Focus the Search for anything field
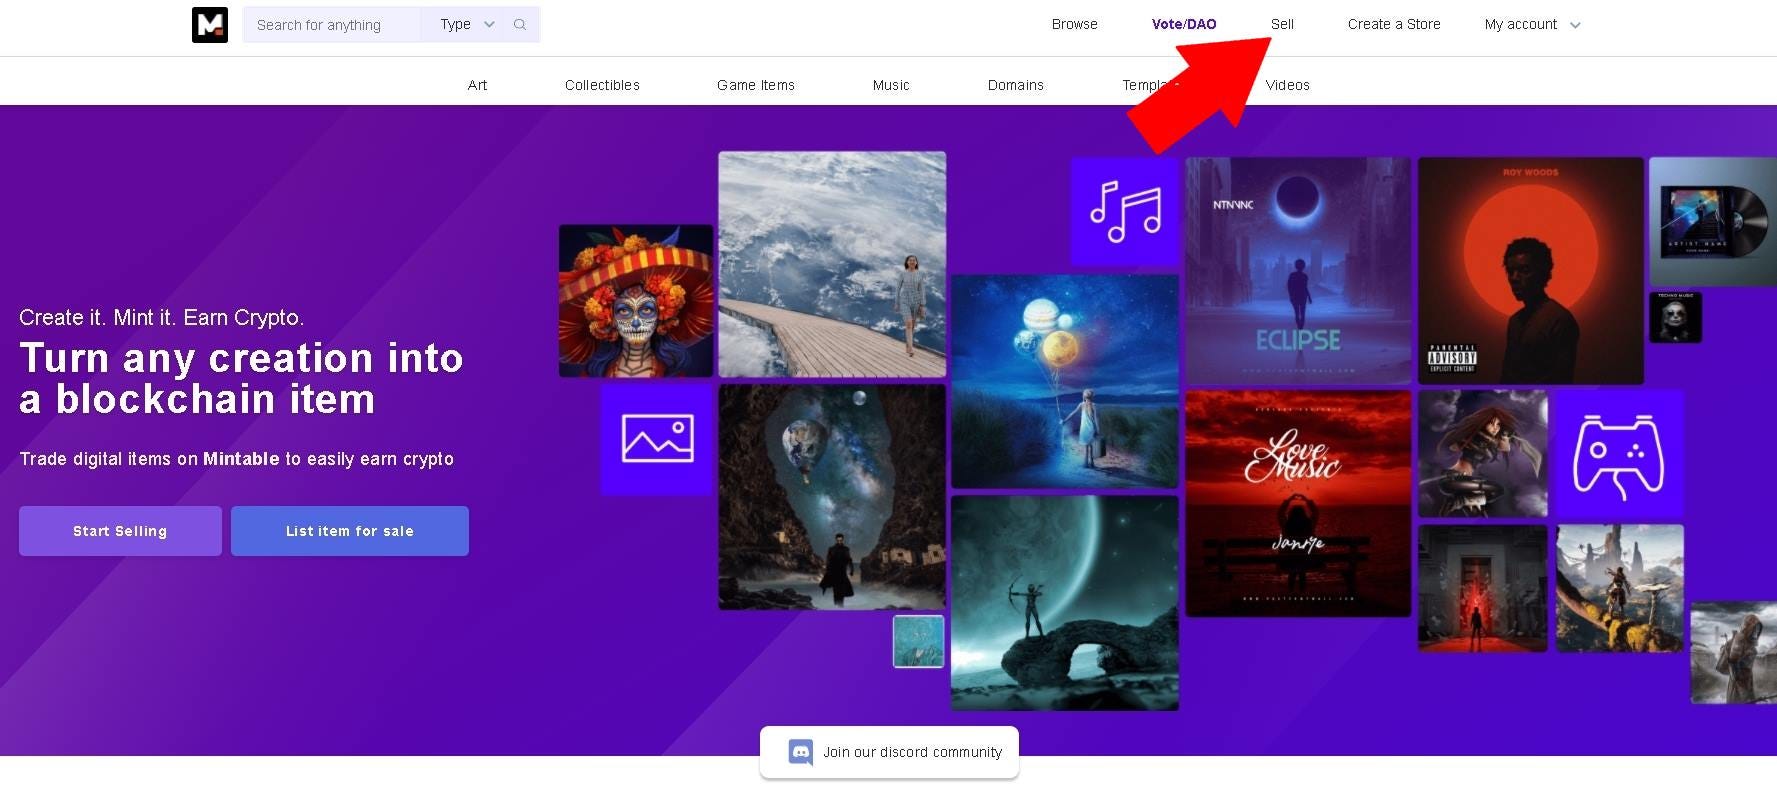This screenshot has height=788, width=1777. point(333,25)
